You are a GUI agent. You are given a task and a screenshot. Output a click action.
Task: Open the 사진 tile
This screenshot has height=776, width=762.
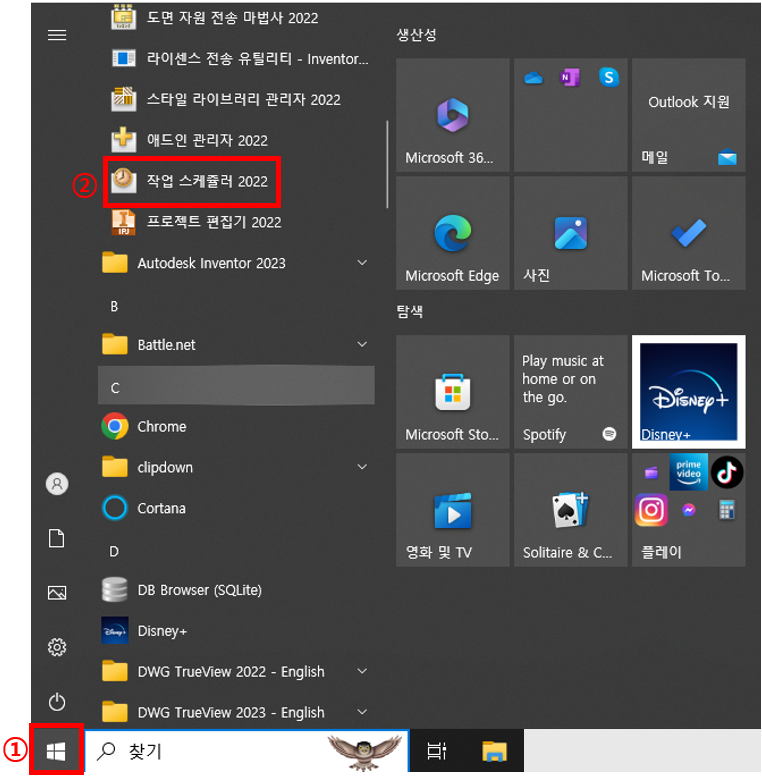coord(571,233)
